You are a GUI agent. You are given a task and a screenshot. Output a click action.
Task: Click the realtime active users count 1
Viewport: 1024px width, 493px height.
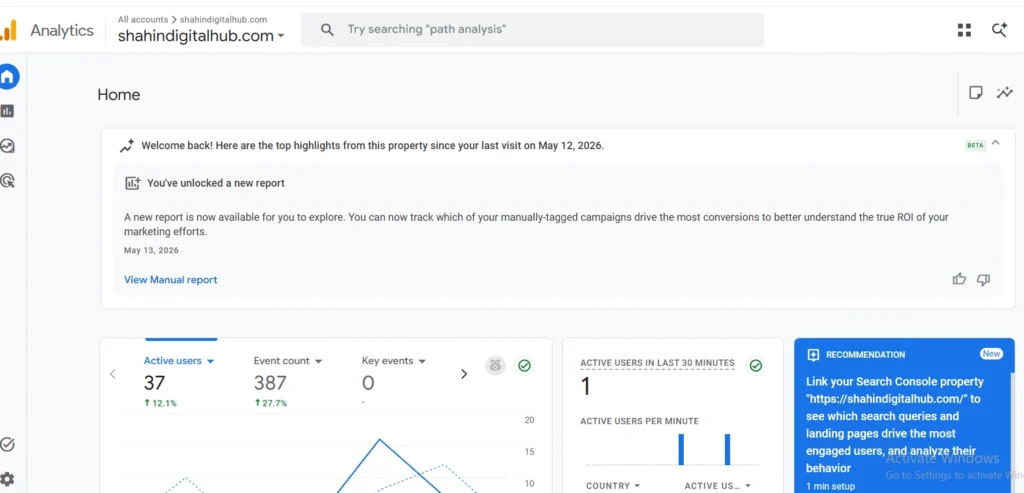[x=586, y=387]
